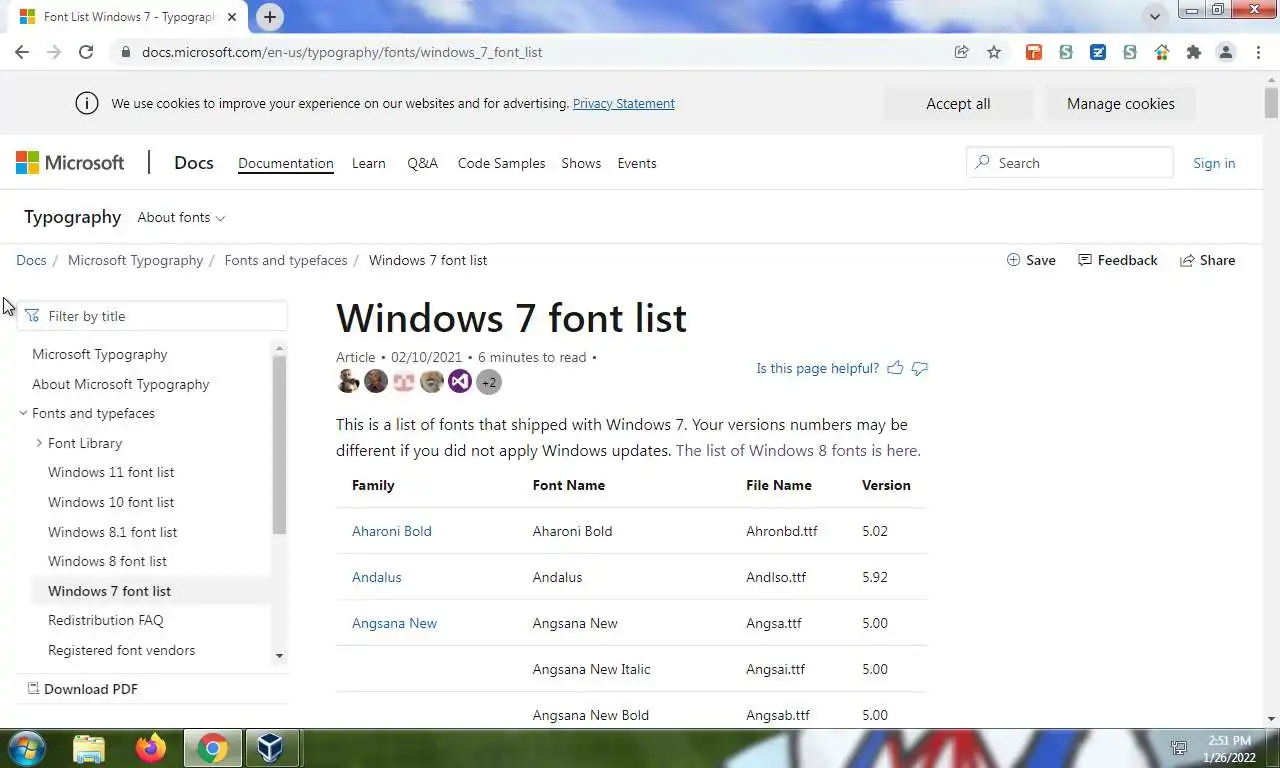Viewport: 1280px width, 768px height.
Task: Open the Extensions puzzle icon
Action: [1193, 52]
